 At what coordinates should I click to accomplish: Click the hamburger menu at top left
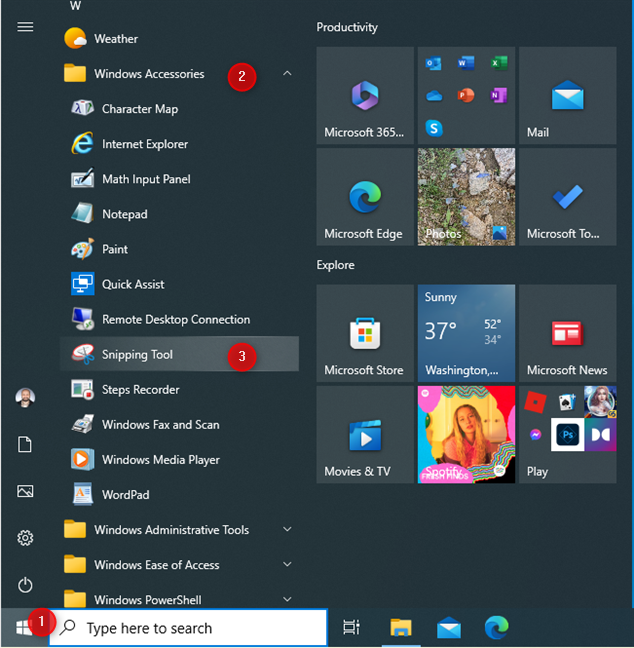tap(26, 27)
